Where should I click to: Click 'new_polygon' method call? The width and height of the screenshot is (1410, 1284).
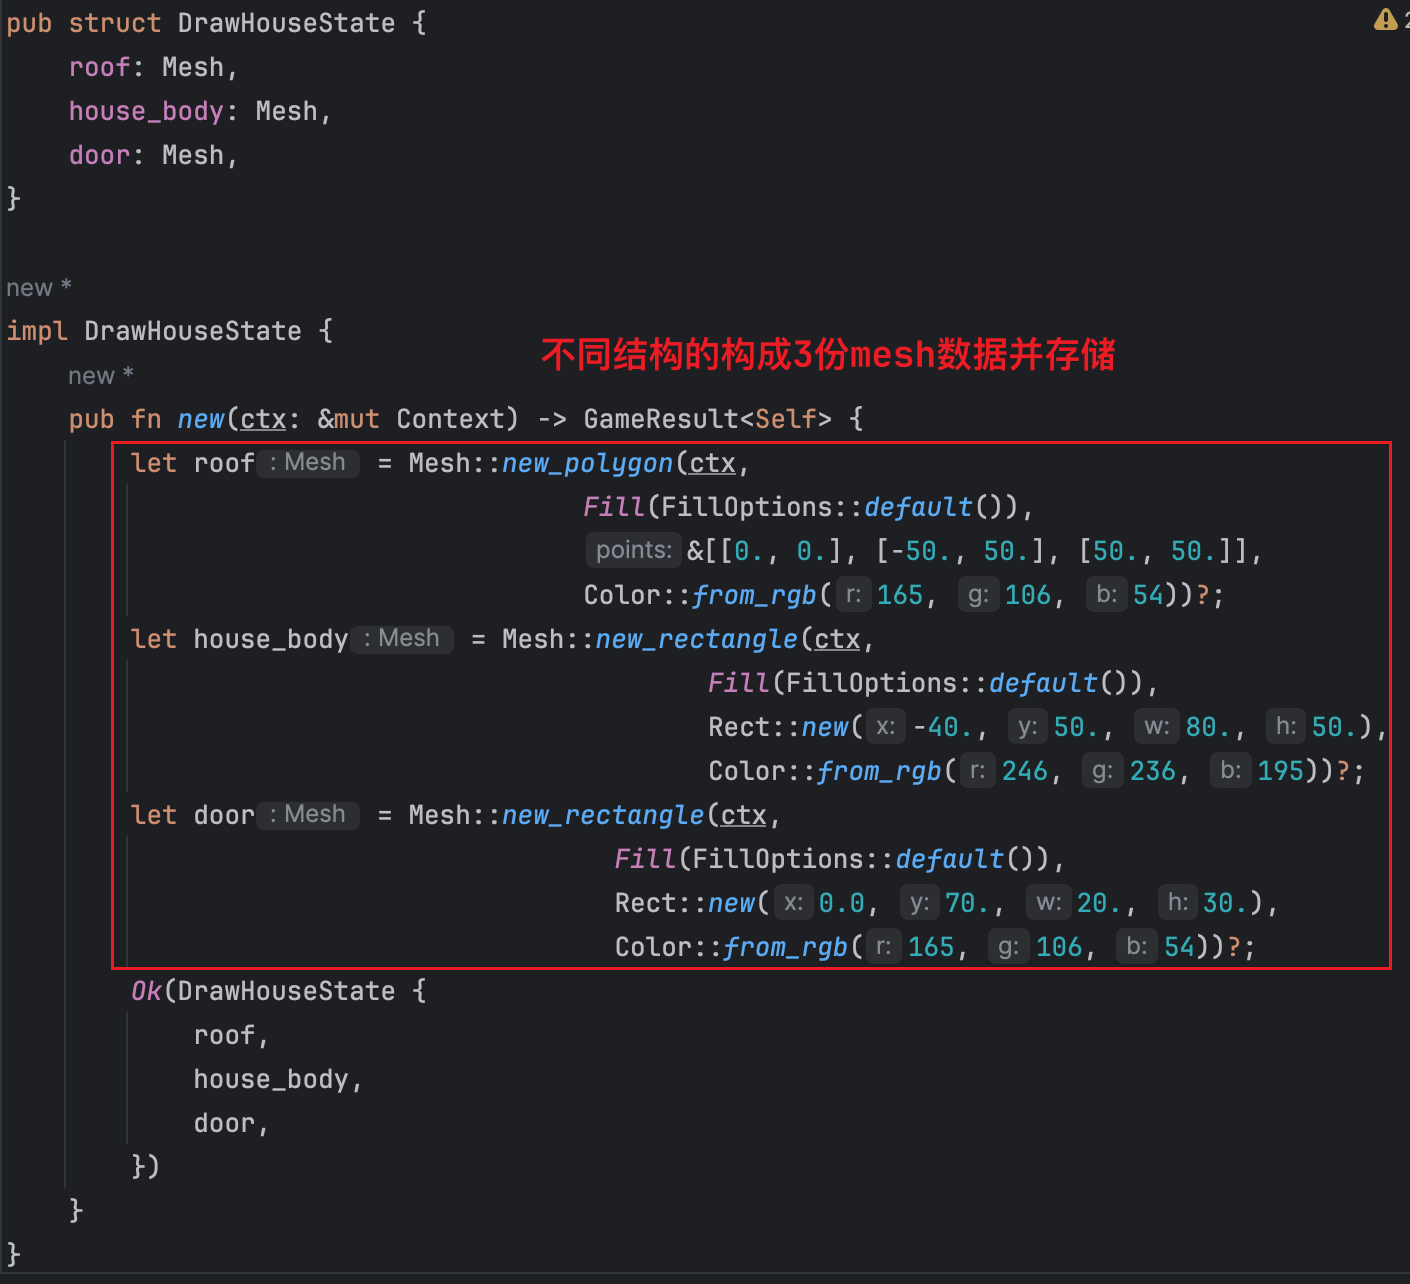(587, 463)
